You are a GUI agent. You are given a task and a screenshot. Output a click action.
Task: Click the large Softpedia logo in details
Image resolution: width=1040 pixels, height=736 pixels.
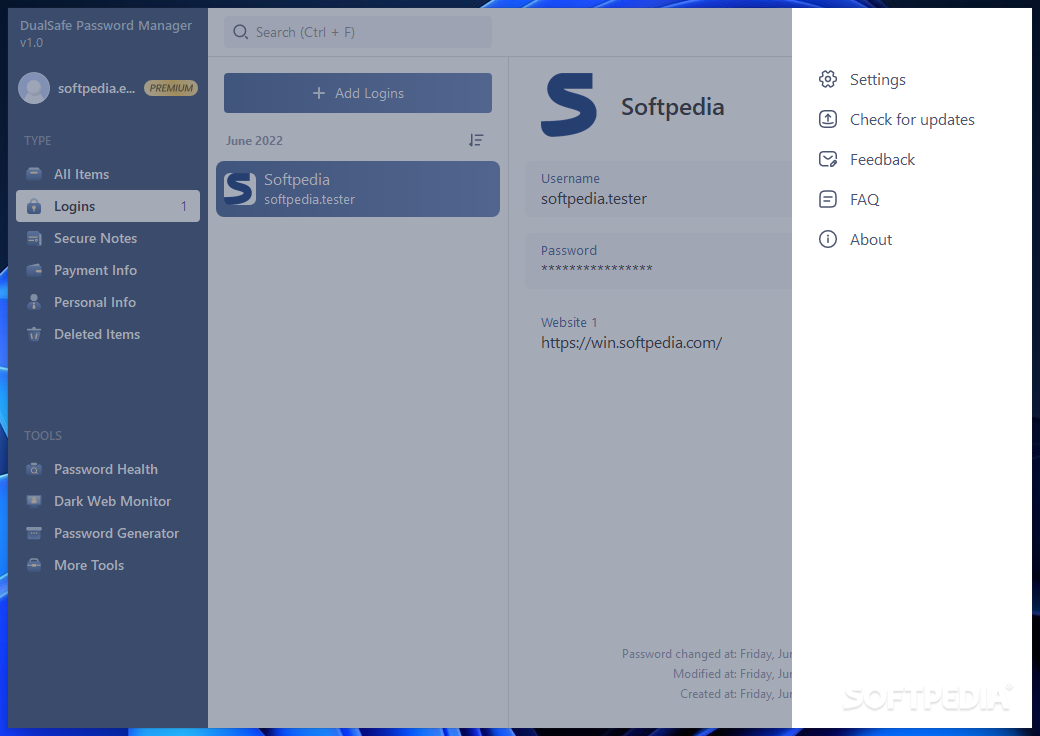(569, 105)
